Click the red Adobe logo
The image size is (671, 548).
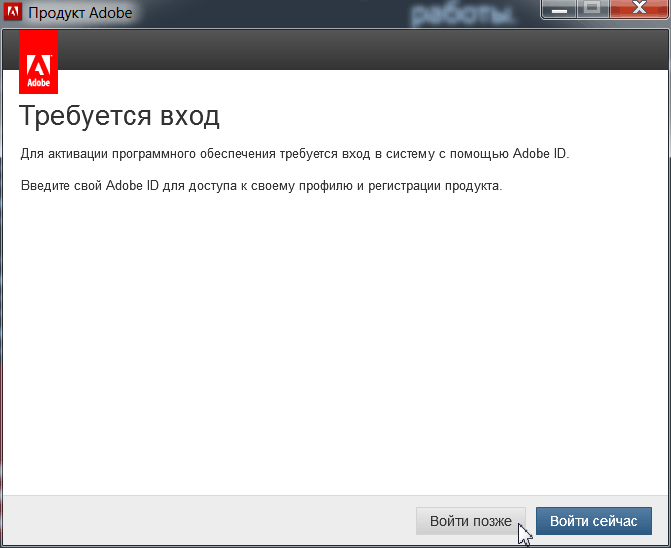point(39,62)
